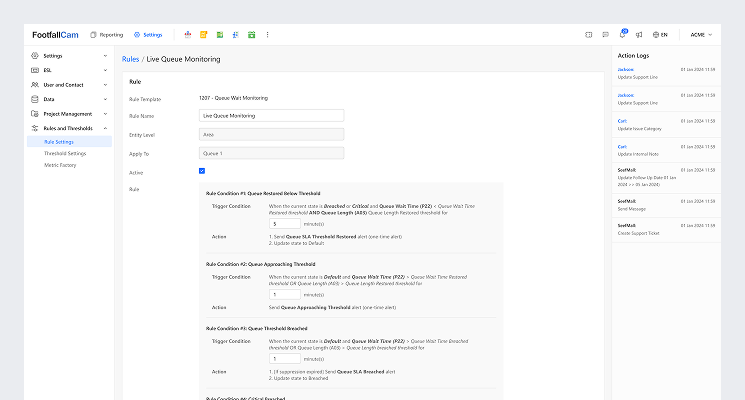
Task: Open Metric Factory in the sidebar
Action: point(60,165)
